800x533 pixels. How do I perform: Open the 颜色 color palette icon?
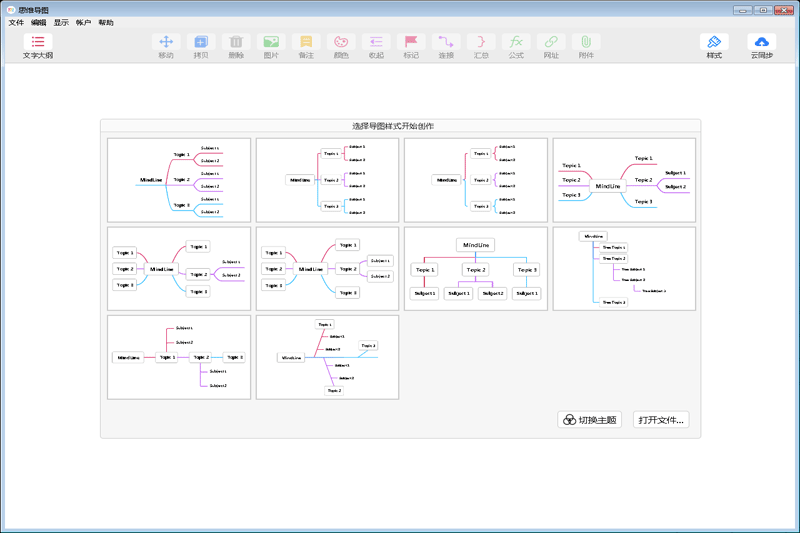(x=340, y=46)
